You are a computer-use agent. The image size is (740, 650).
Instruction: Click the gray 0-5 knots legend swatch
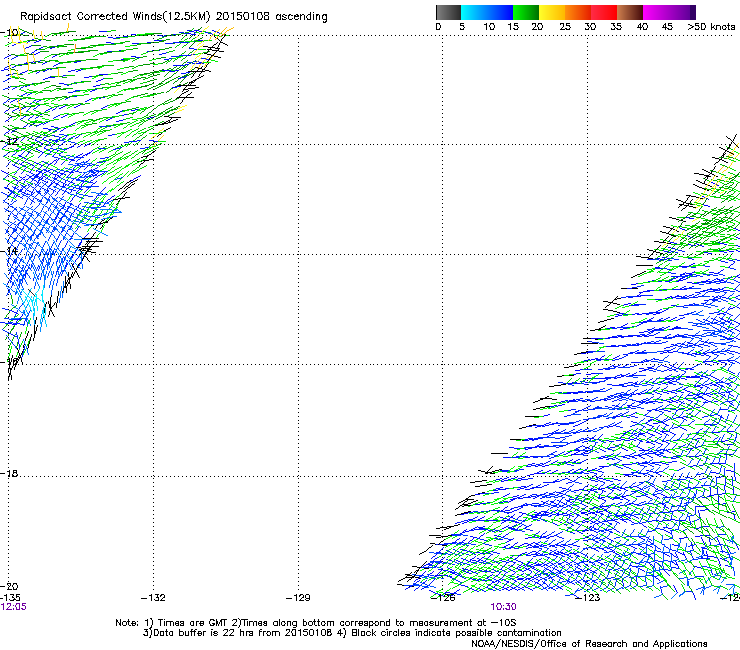pyautogui.click(x=448, y=12)
